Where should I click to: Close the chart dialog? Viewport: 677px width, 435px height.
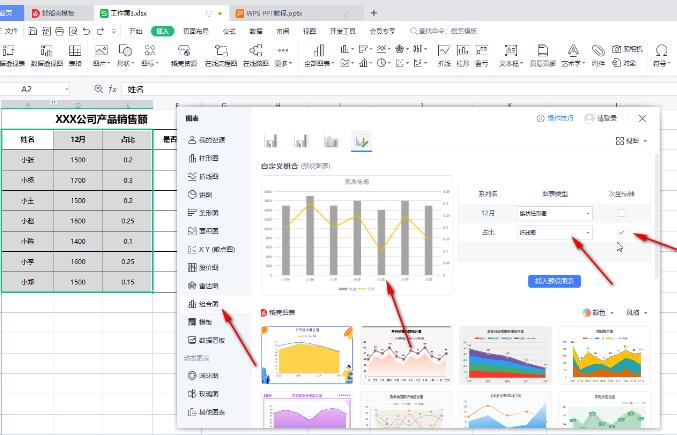pyautogui.click(x=642, y=118)
